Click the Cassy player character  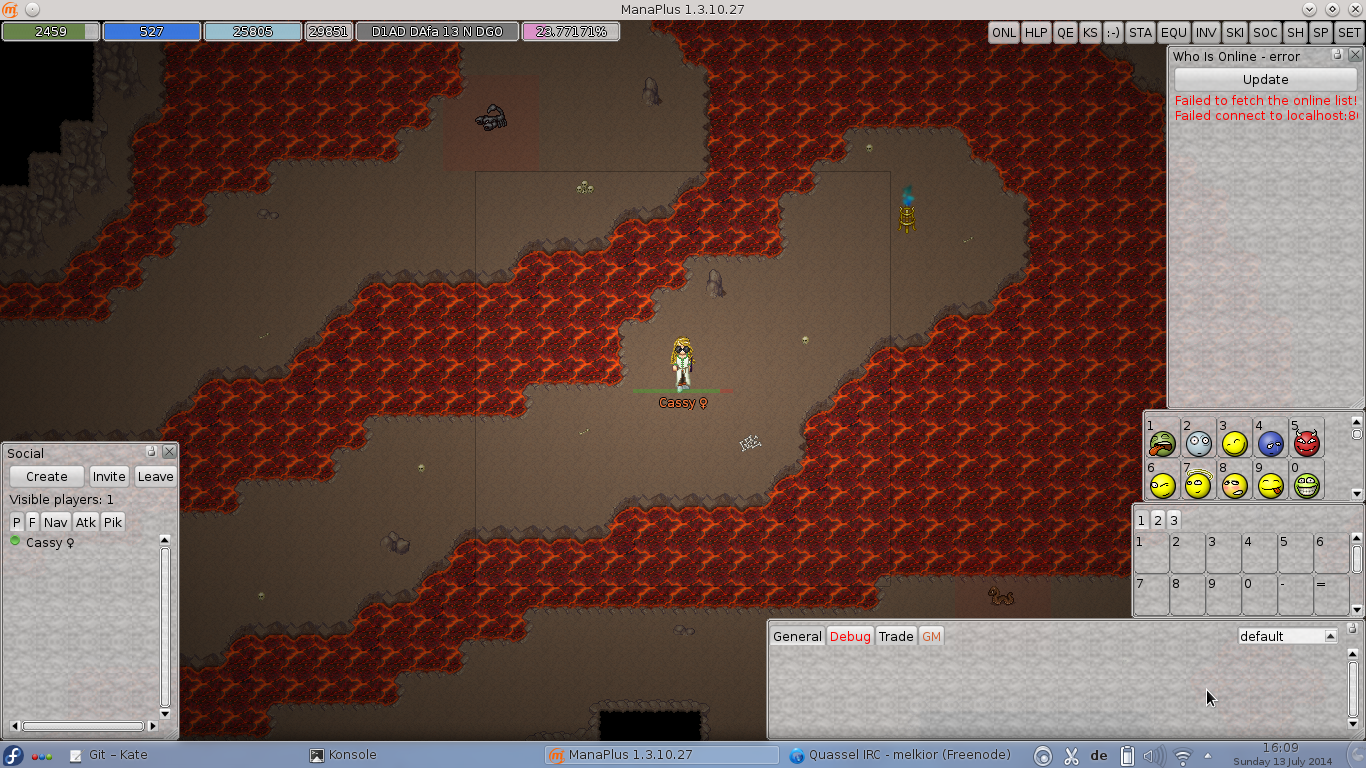[x=683, y=363]
